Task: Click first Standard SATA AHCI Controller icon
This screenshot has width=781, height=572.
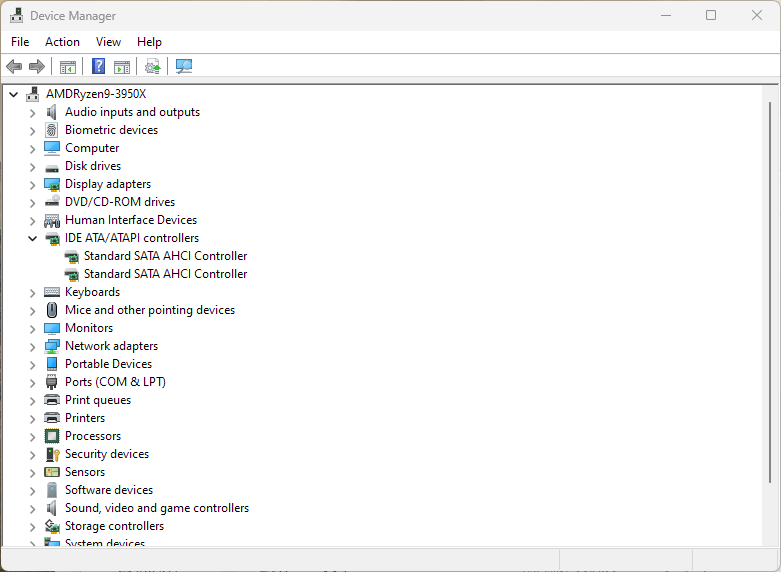Action: pos(72,257)
